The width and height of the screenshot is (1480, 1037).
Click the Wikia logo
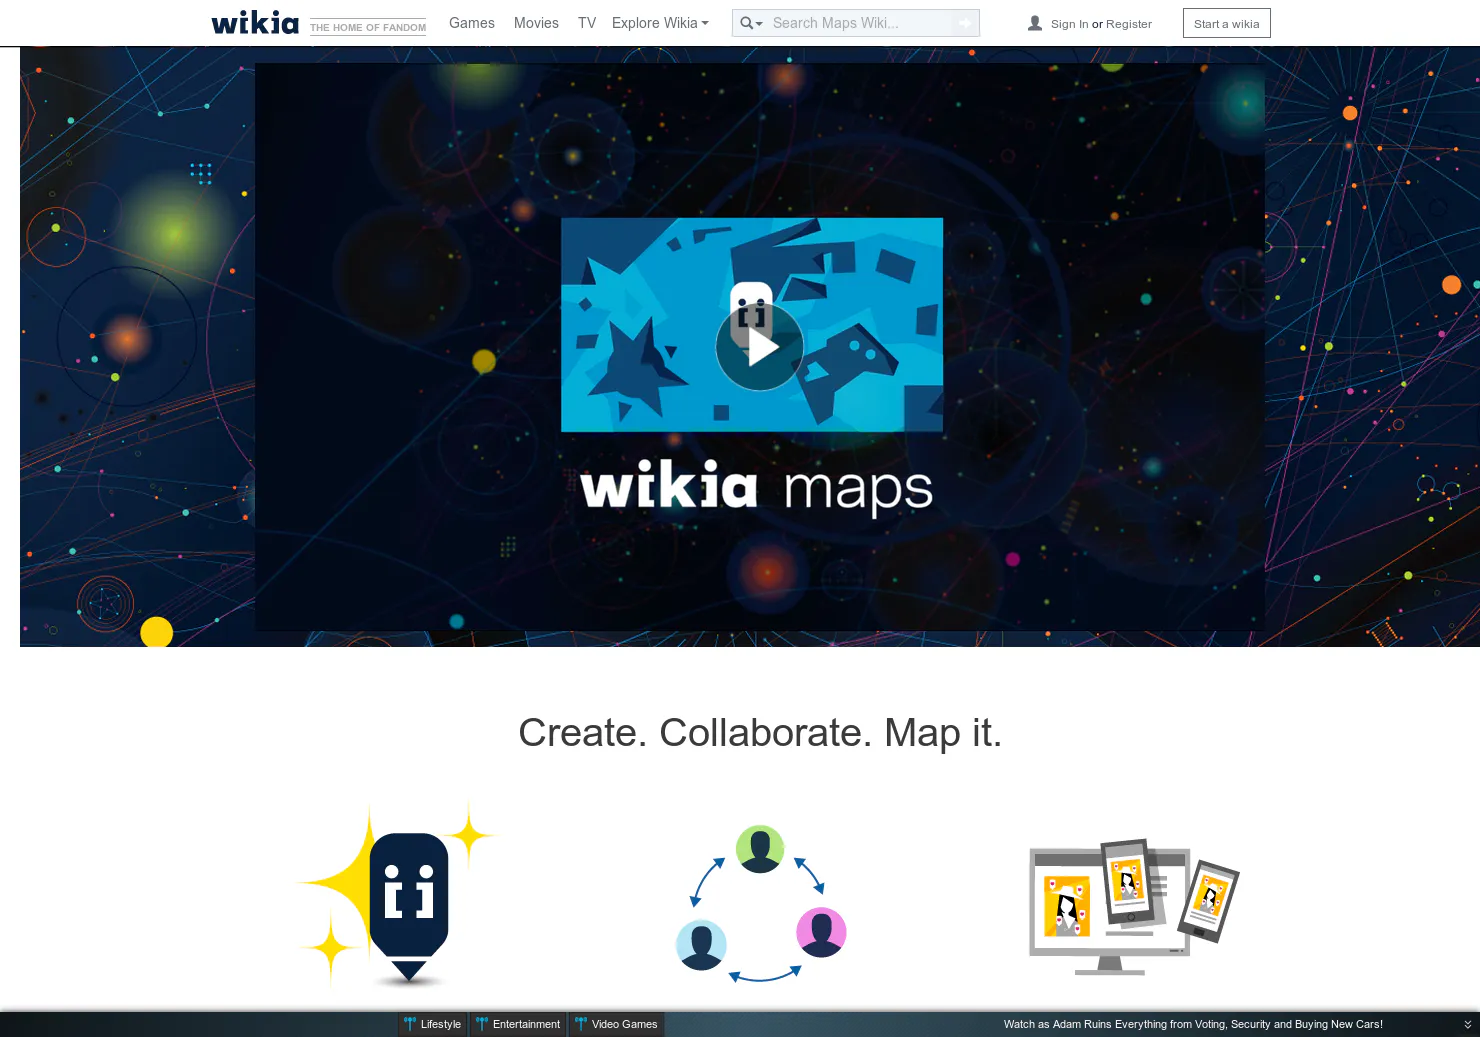[x=255, y=23]
